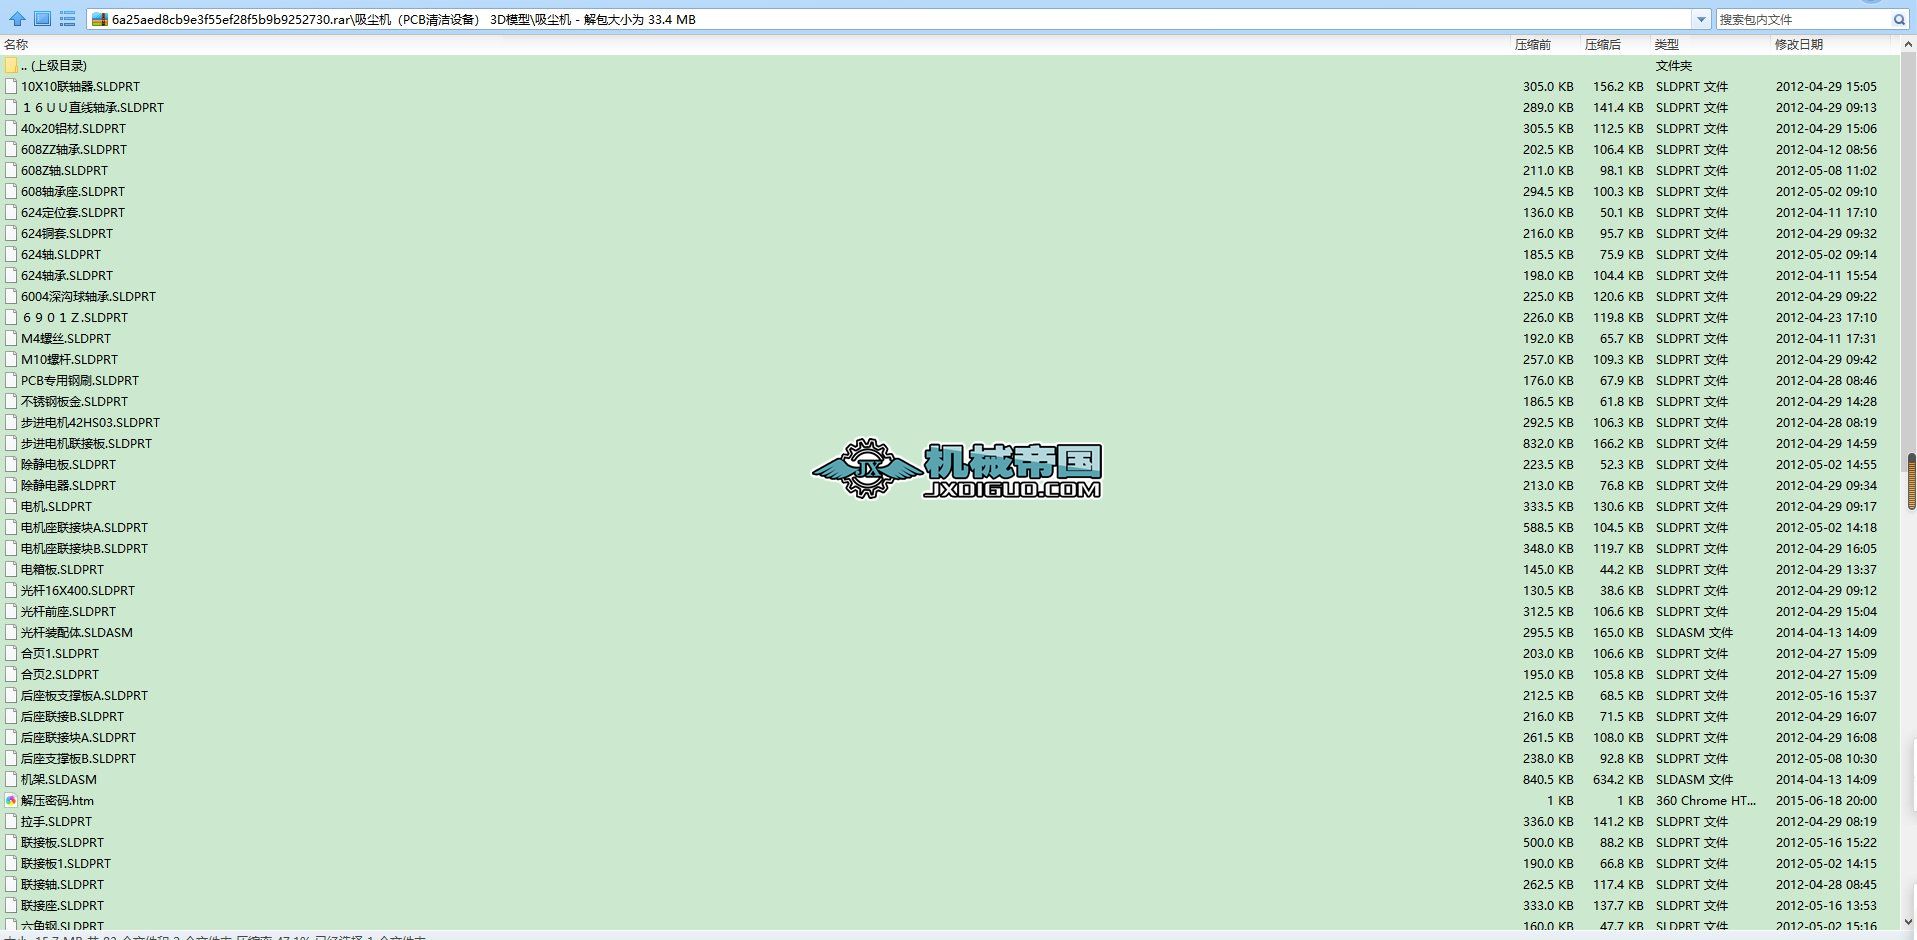This screenshot has width=1917, height=940.
Task: Select file icon of M4螺丝.SLDPRT
Action: 11,338
